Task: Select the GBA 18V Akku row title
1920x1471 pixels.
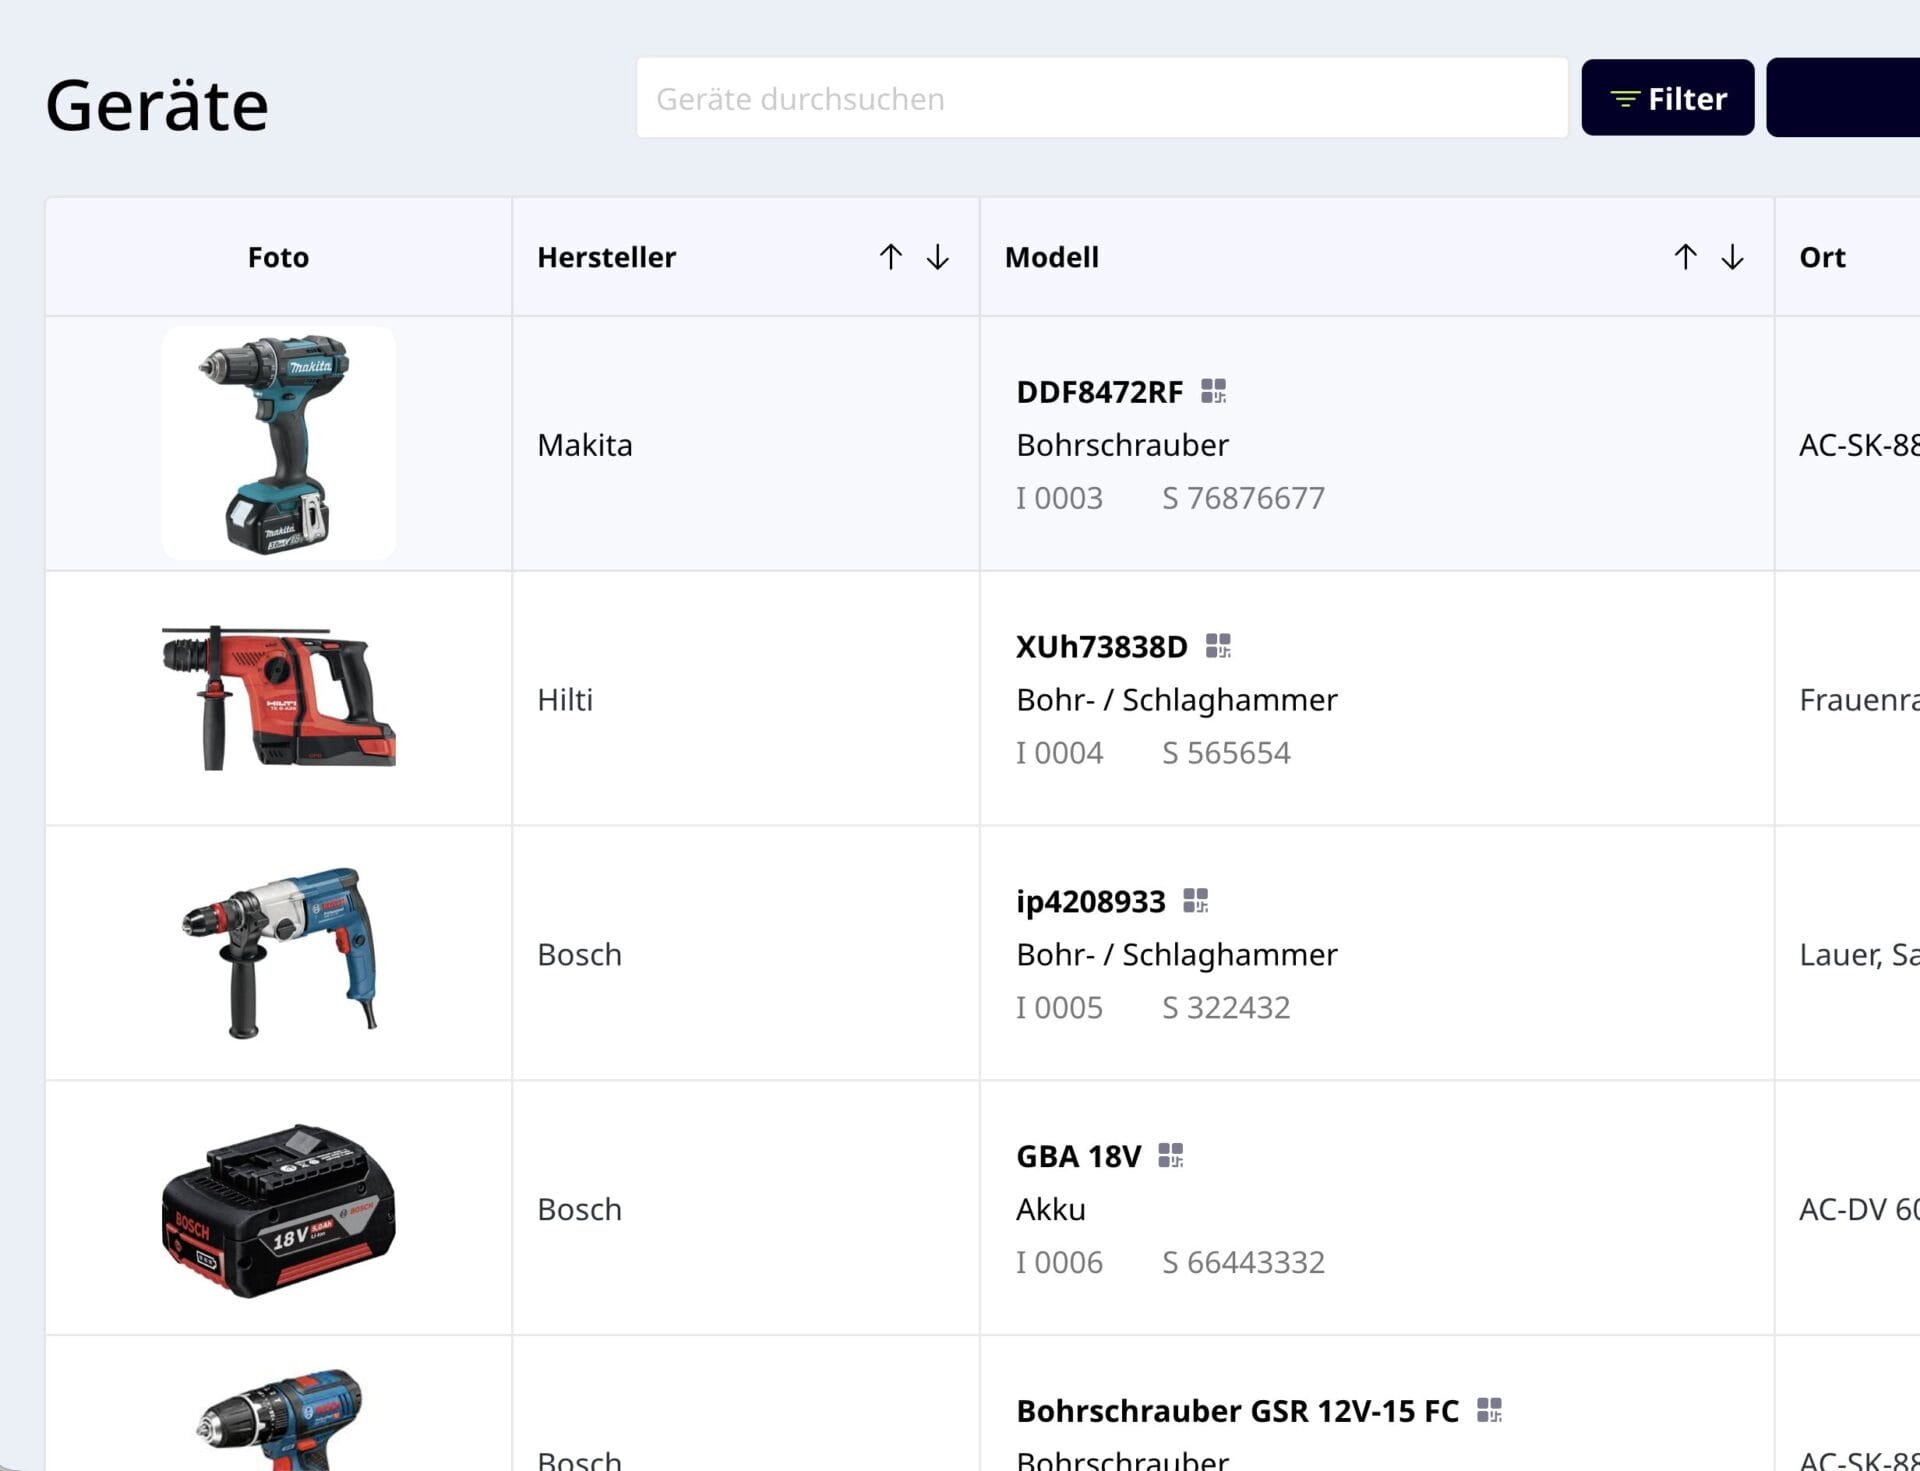Action: (1078, 1157)
